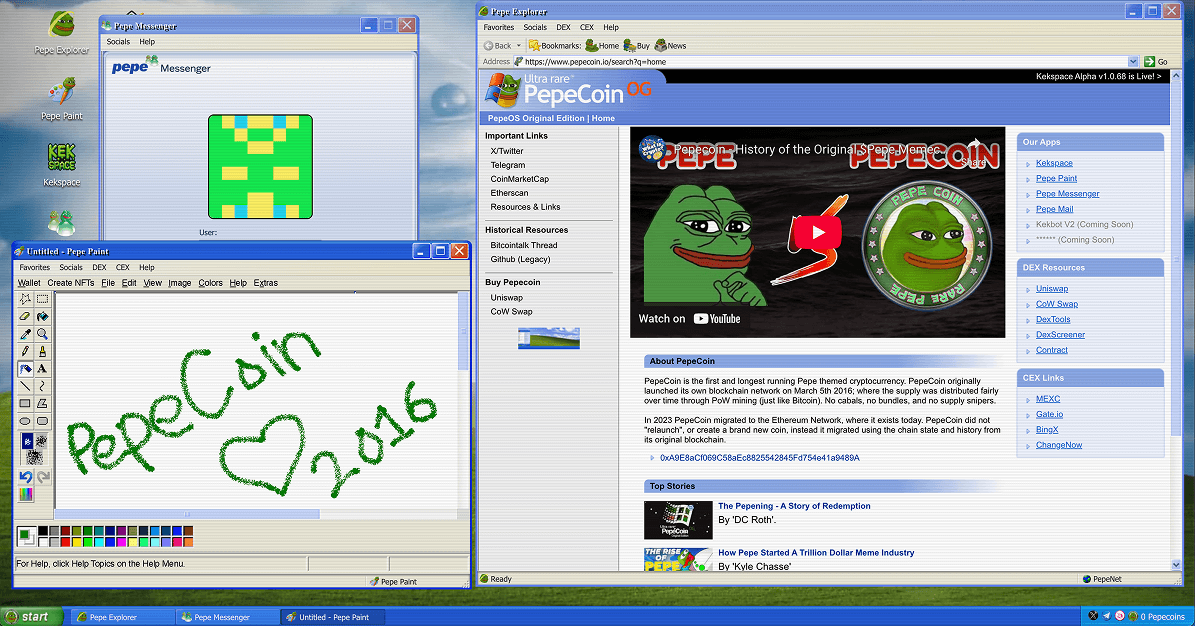Open the Pepe Explorer desktop icon
The height and width of the screenshot is (626, 1195).
pyautogui.click(x=62, y=34)
